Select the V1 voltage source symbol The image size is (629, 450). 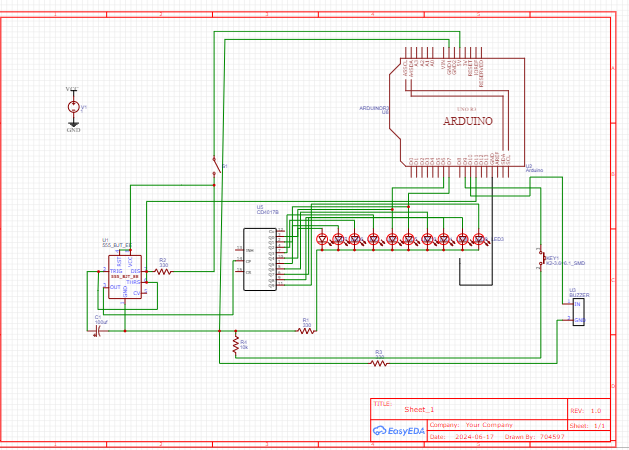(73, 107)
